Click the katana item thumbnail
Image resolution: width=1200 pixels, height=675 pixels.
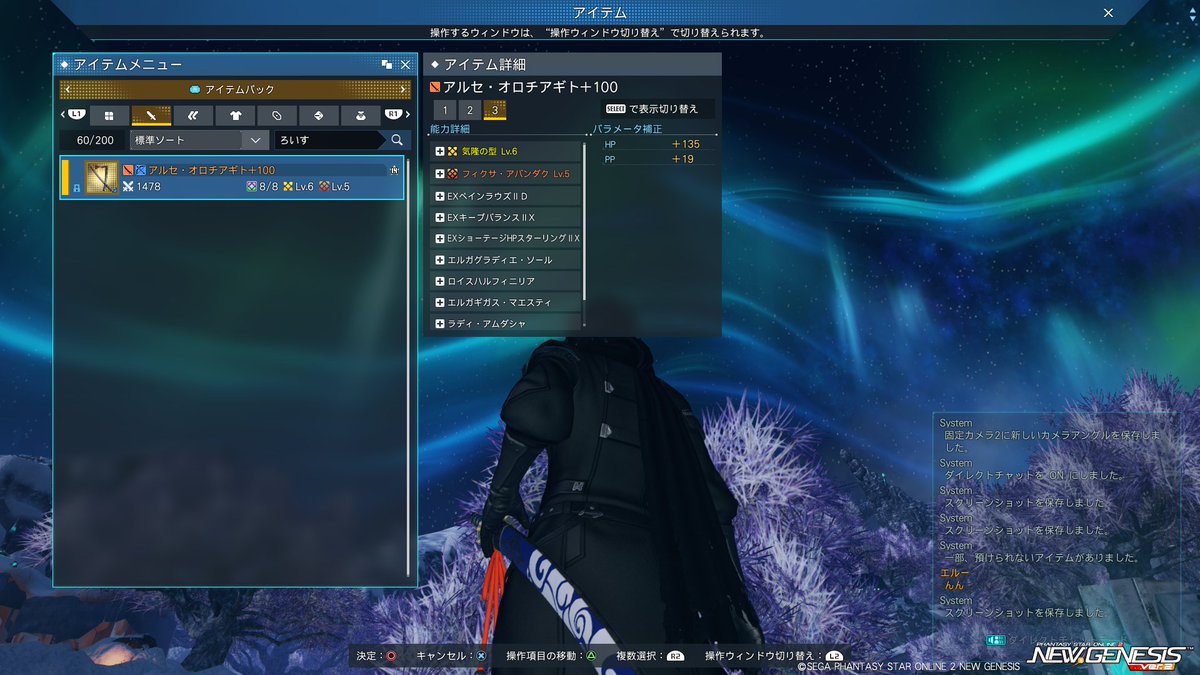[102, 178]
